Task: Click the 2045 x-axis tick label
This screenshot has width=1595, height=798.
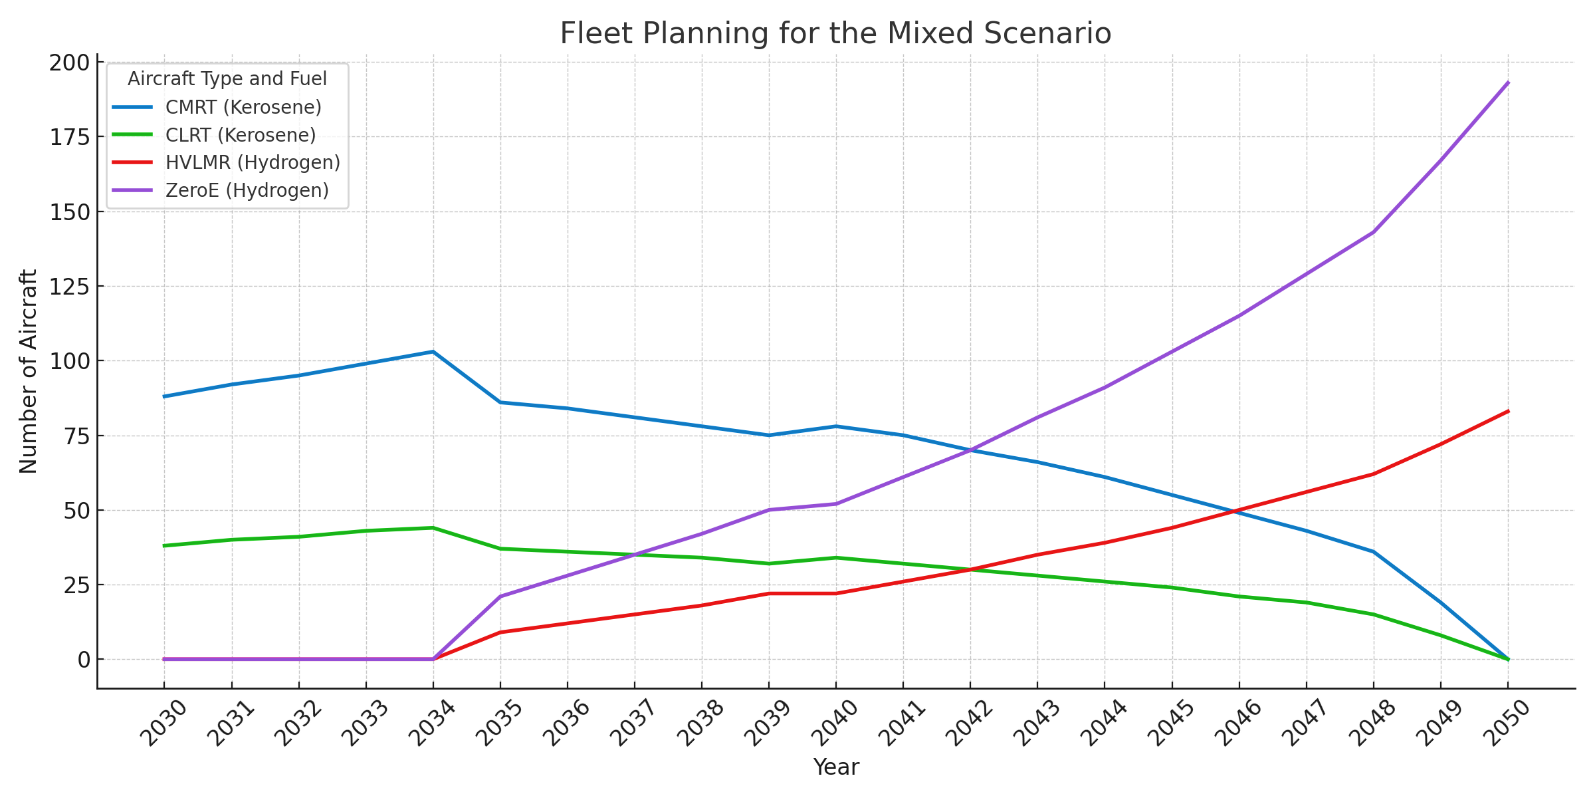Action: click(1171, 722)
